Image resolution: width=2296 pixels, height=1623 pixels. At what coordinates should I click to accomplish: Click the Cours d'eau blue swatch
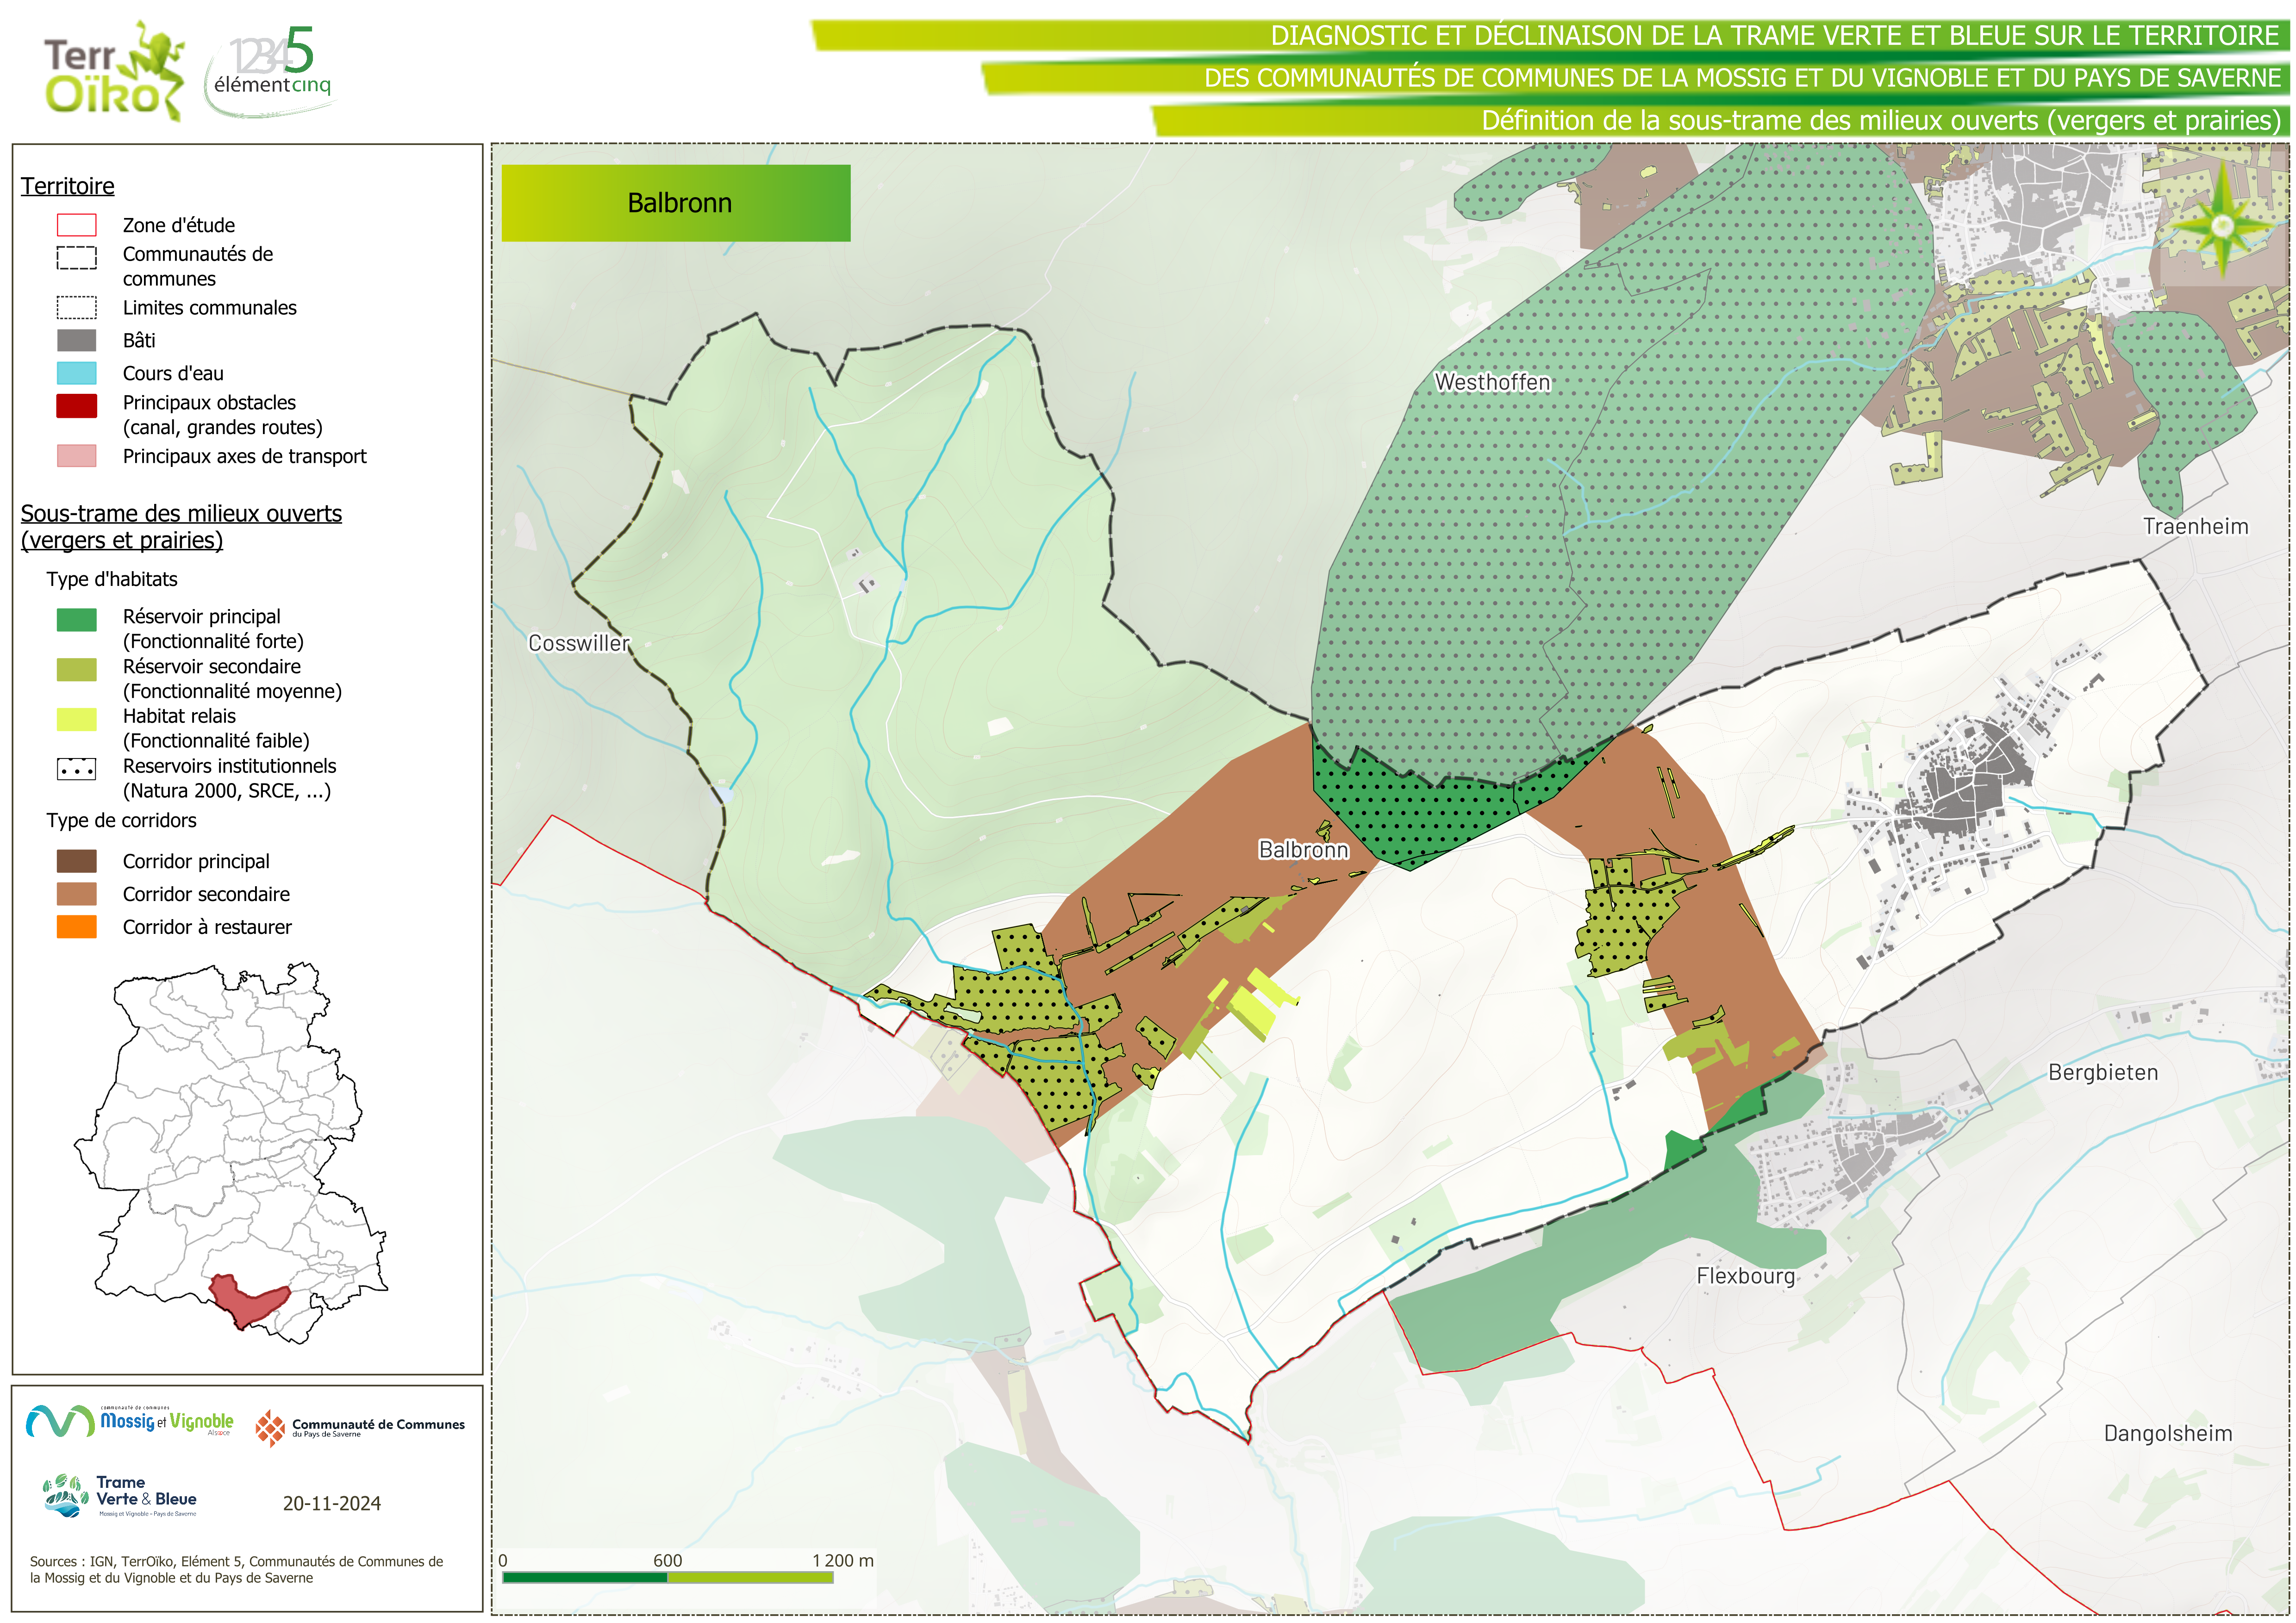coord(77,373)
